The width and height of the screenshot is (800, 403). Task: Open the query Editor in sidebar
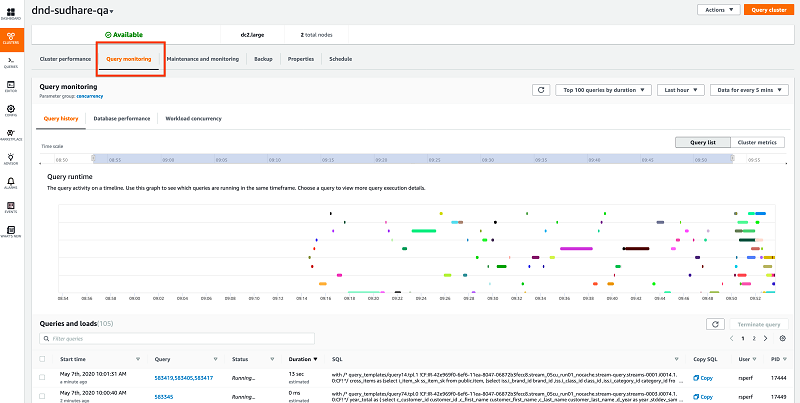11,87
